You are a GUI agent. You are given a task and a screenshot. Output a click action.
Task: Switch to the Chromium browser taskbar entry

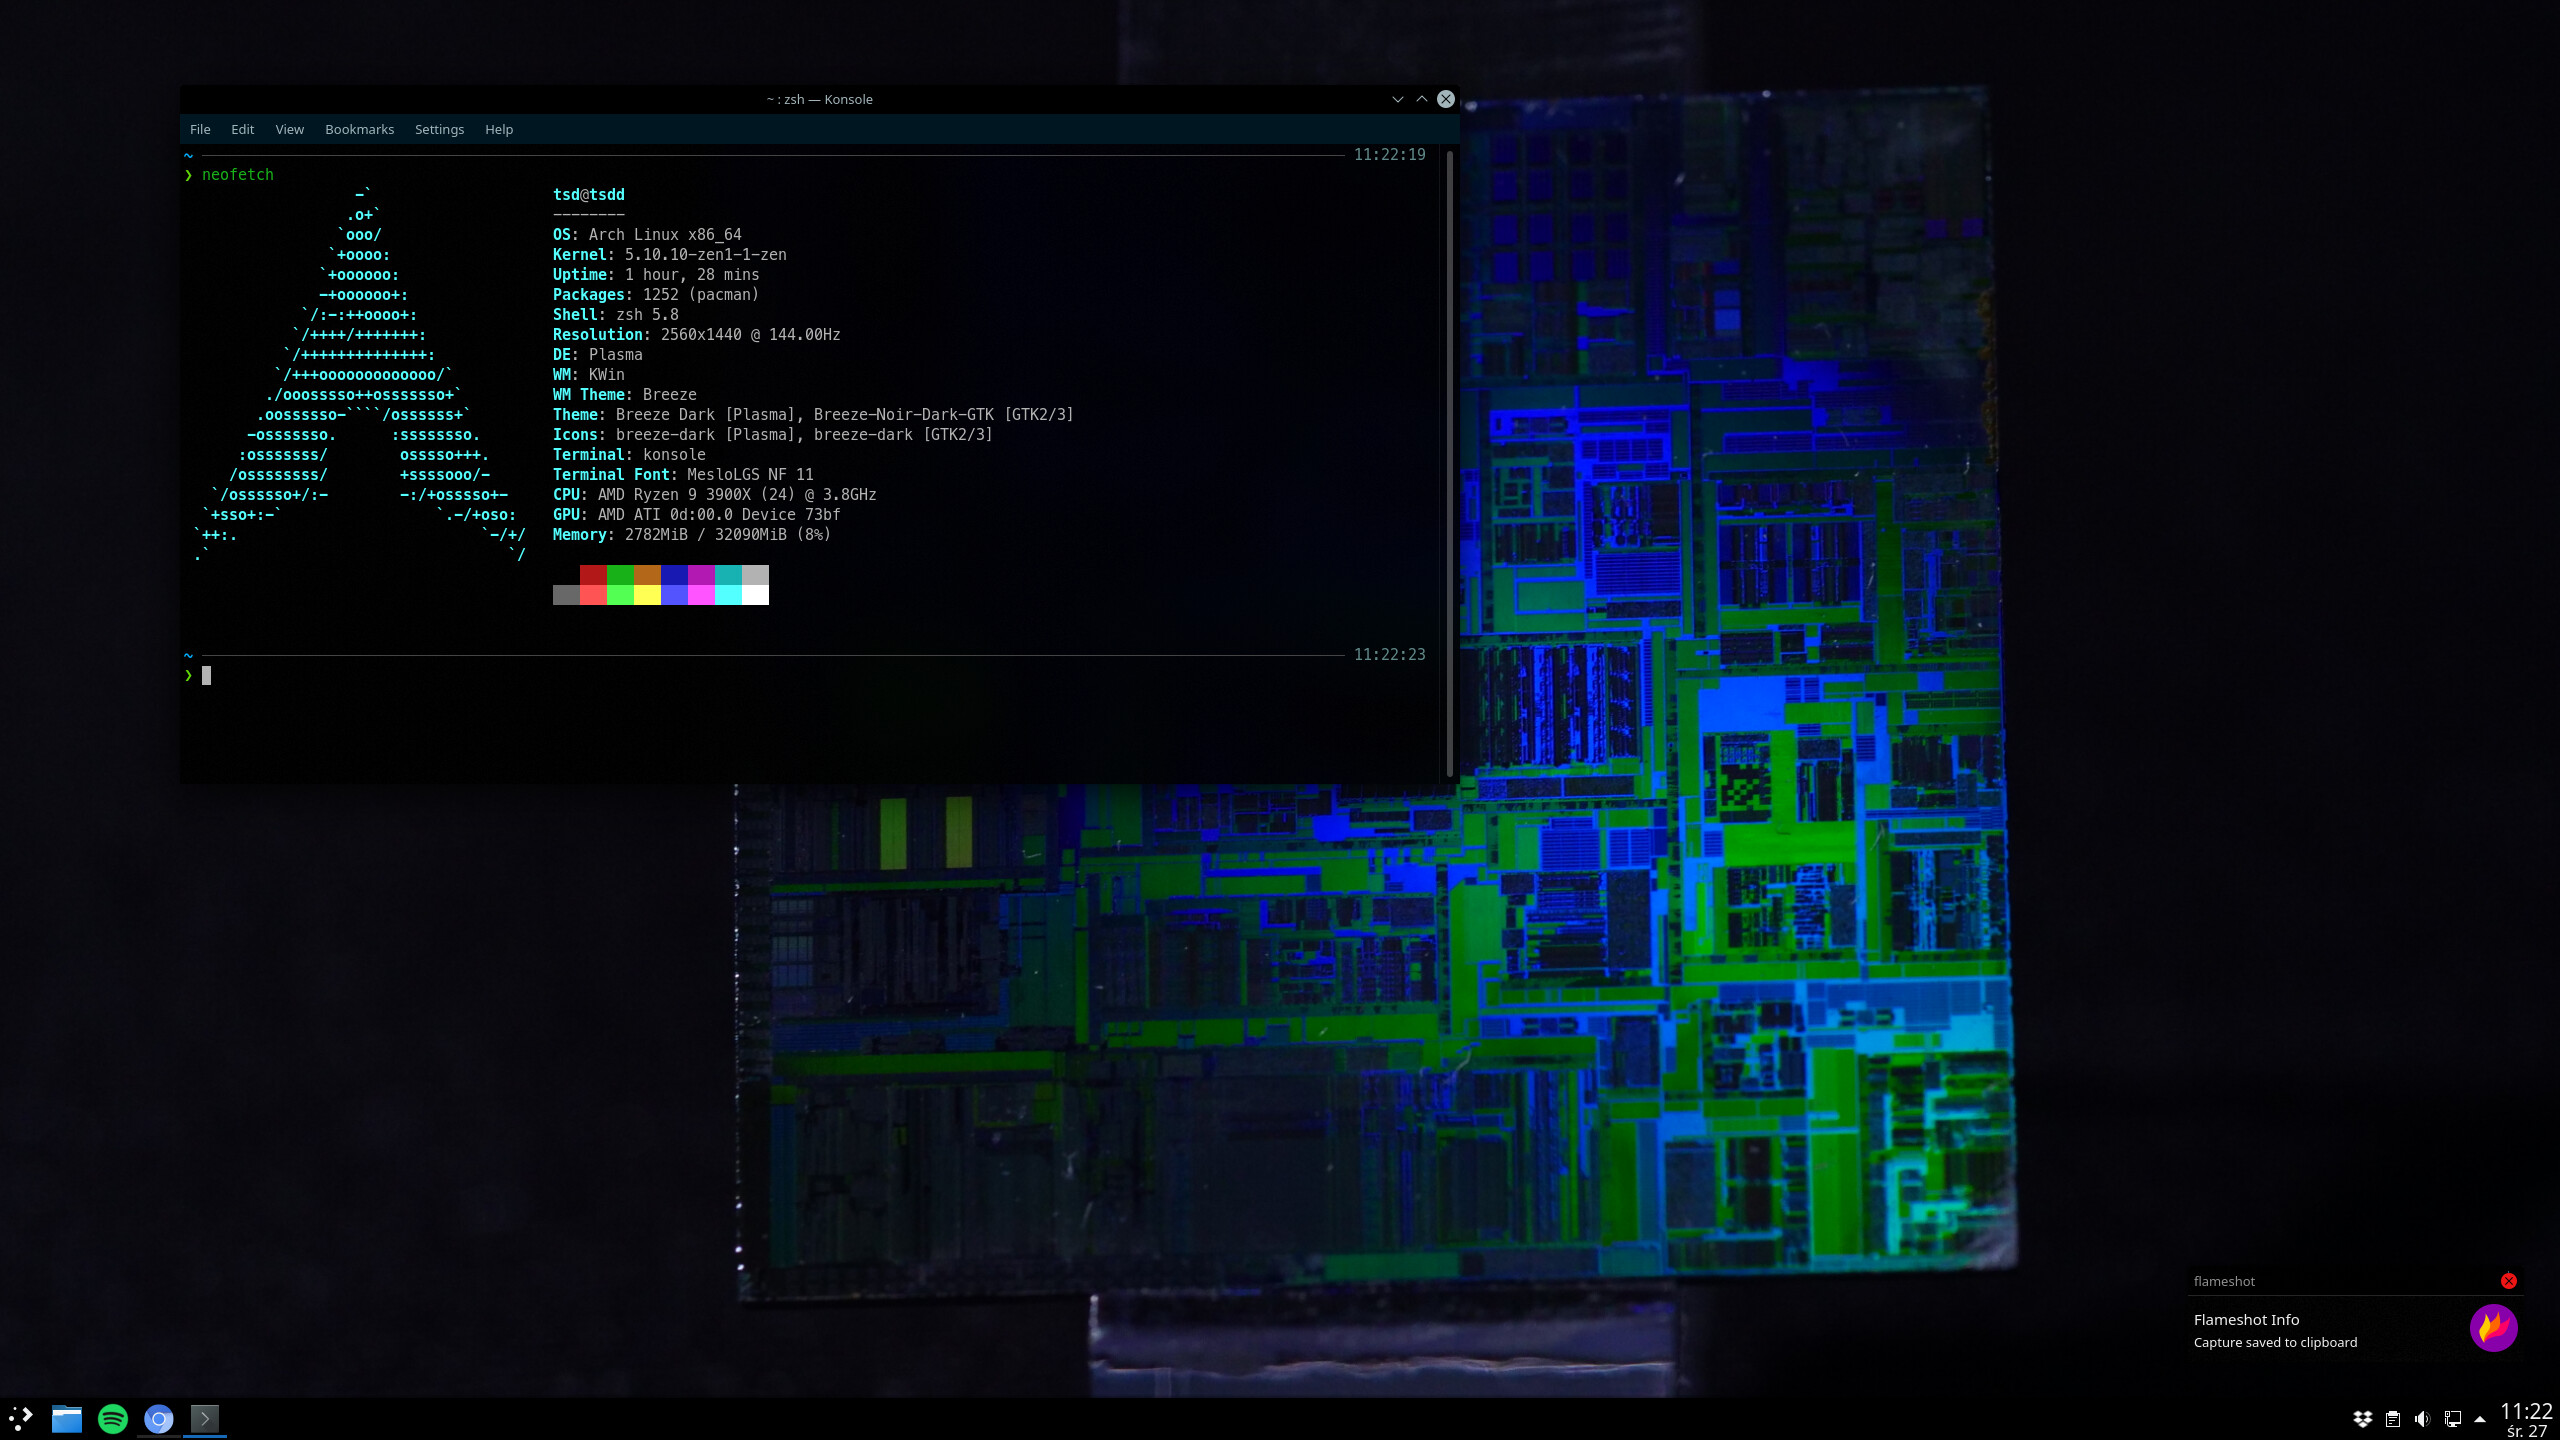click(159, 1418)
